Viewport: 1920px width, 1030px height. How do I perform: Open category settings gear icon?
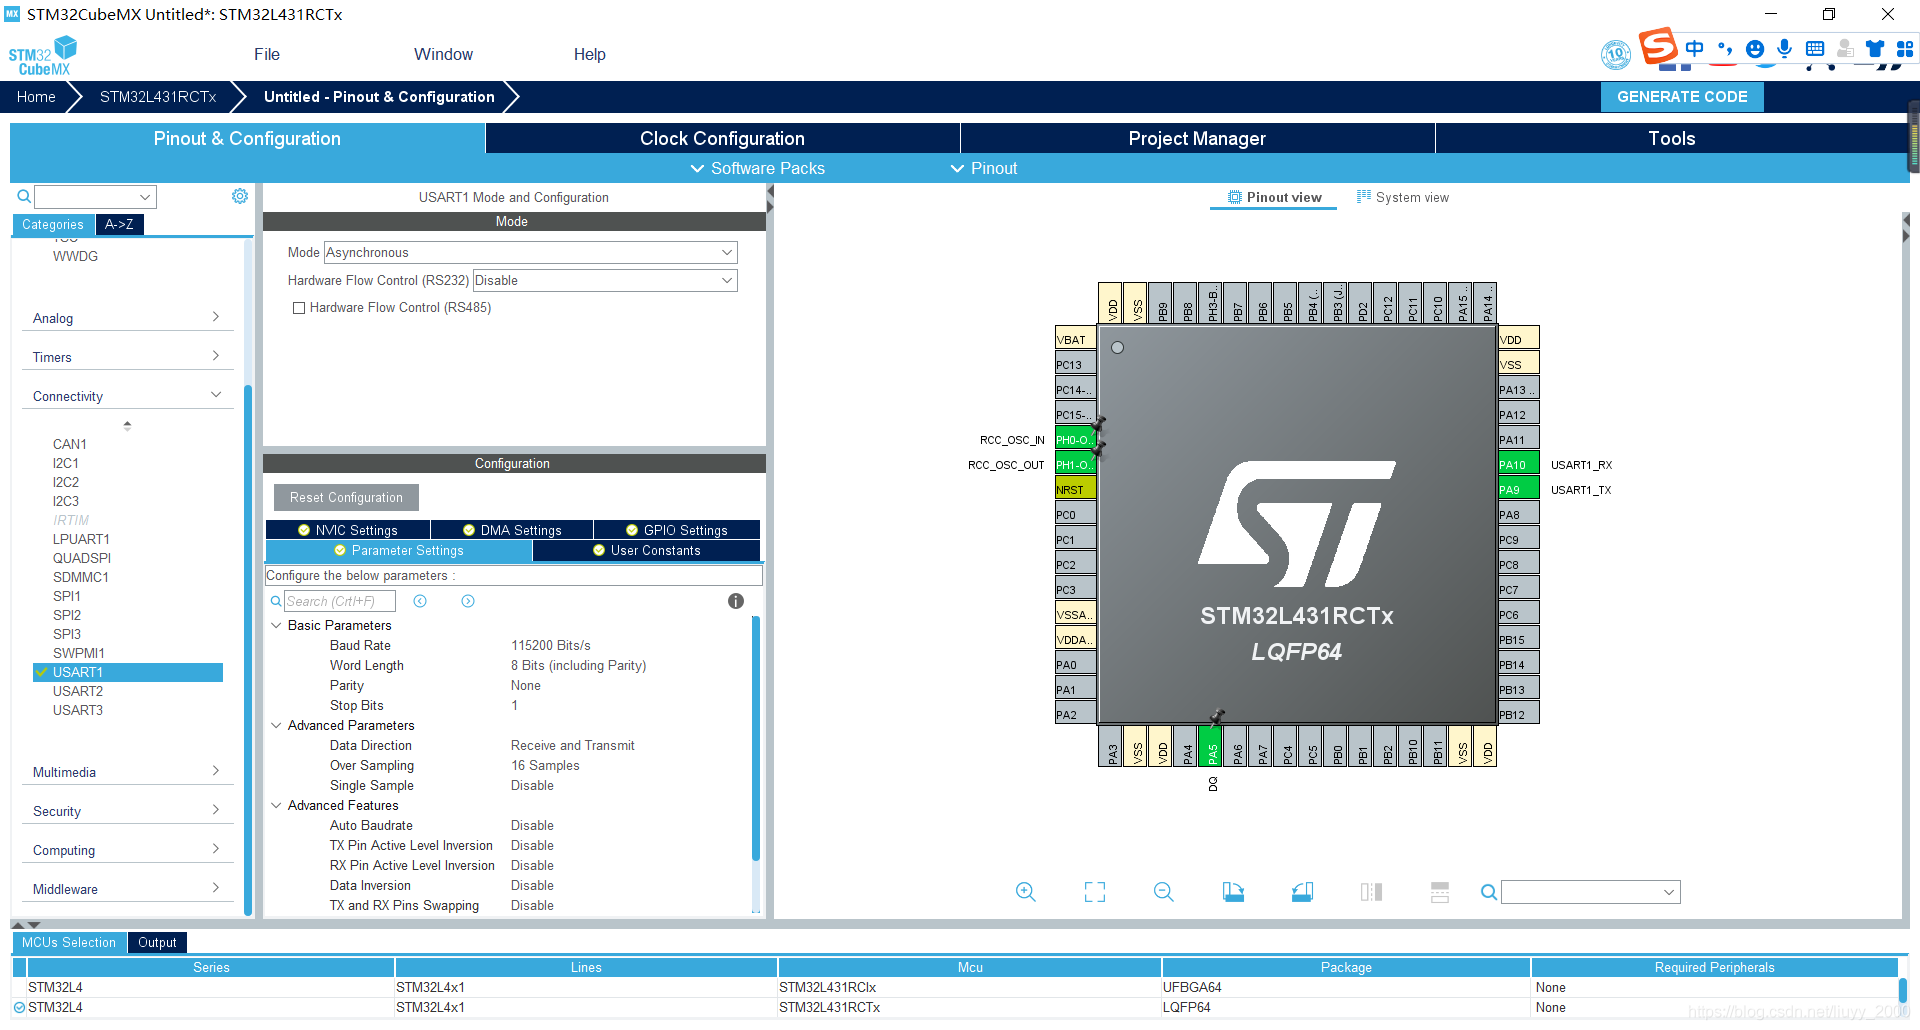(x=240, y=196)
